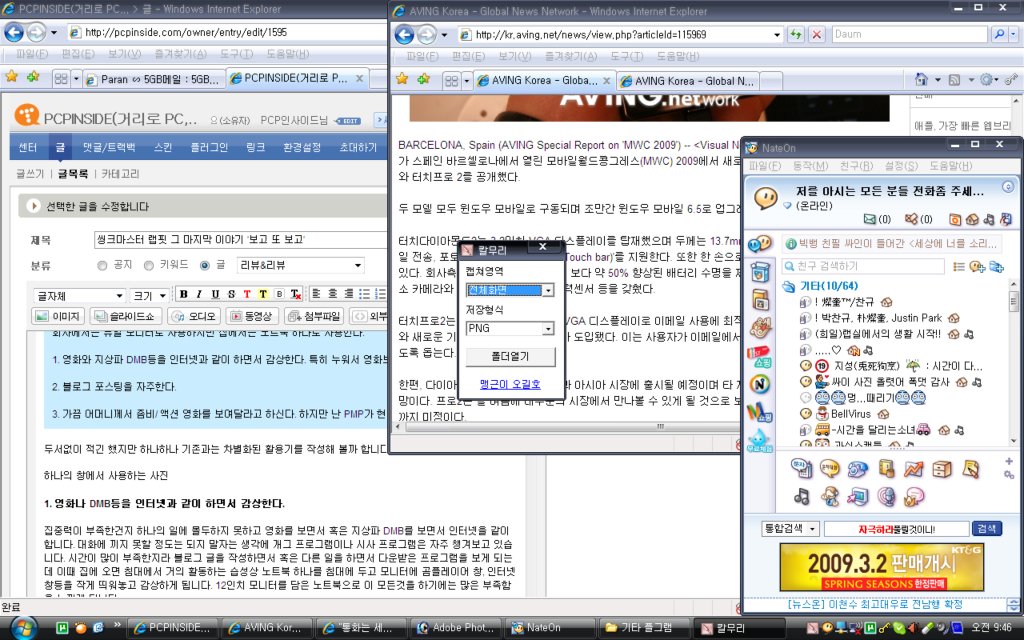Open NateOn 파일(F) menu
Image resolution: width=1024 pixels, height=640 pixels.
point(765,166)
